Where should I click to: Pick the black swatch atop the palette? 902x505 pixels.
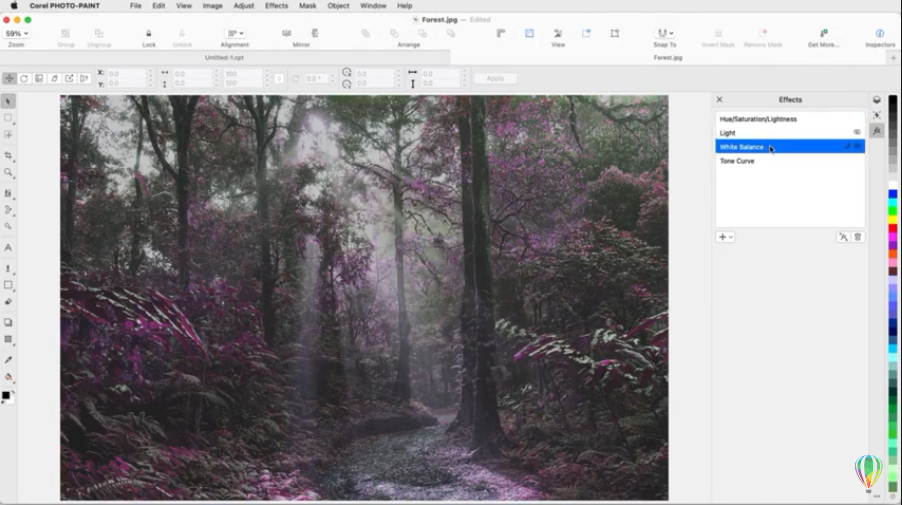click(x=892, y=101)
